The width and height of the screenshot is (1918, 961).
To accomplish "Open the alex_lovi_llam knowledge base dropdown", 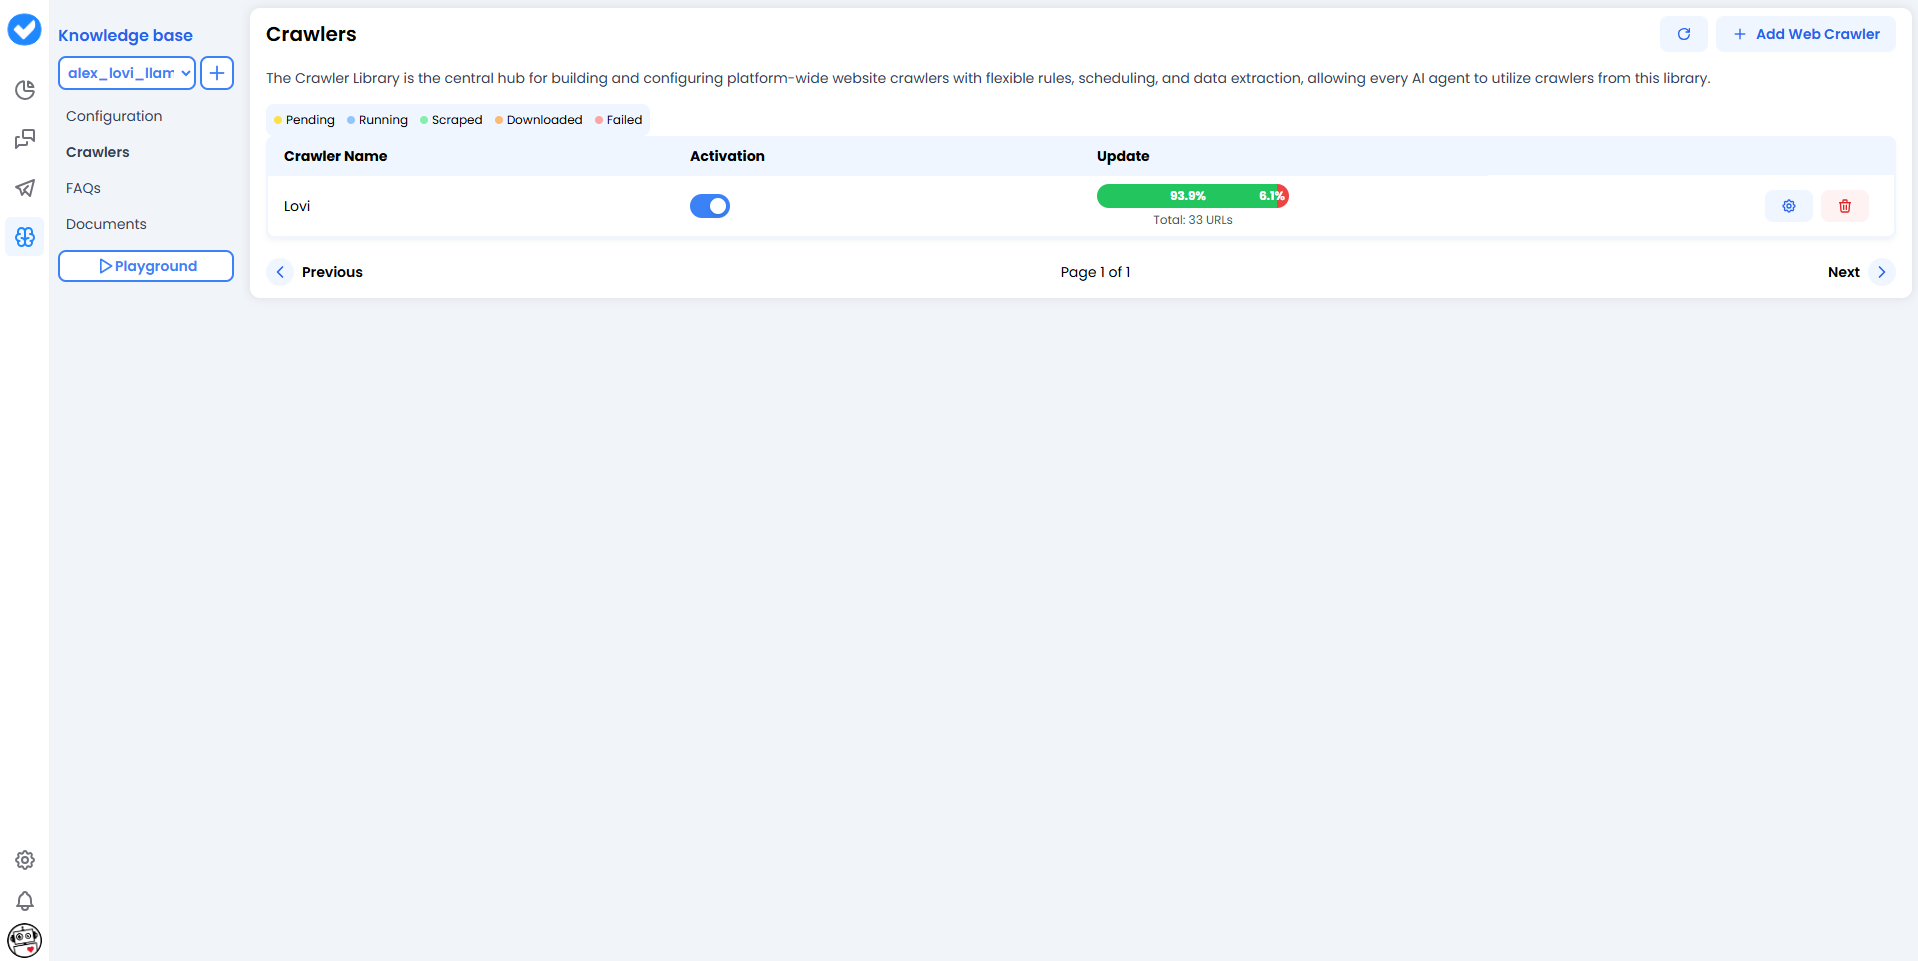I will (126, 72).
